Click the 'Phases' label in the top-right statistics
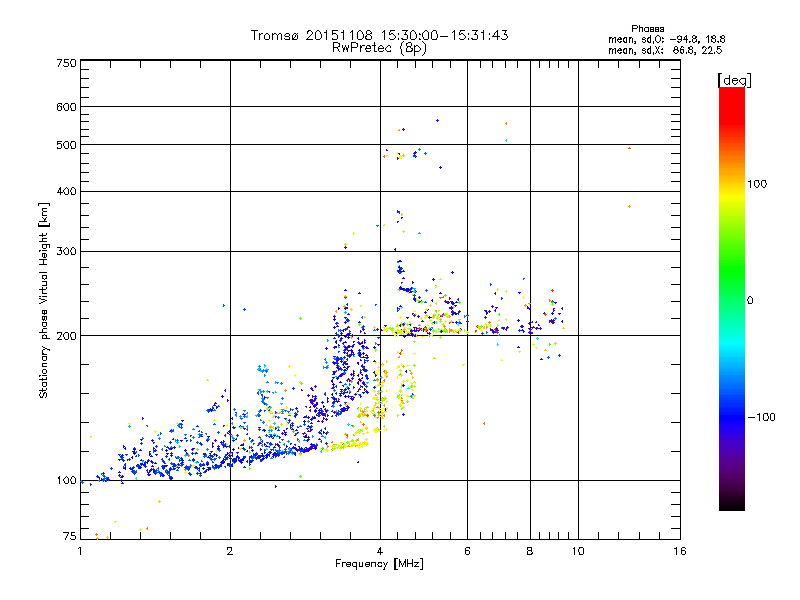800x600 pixels. pos(647,29)
